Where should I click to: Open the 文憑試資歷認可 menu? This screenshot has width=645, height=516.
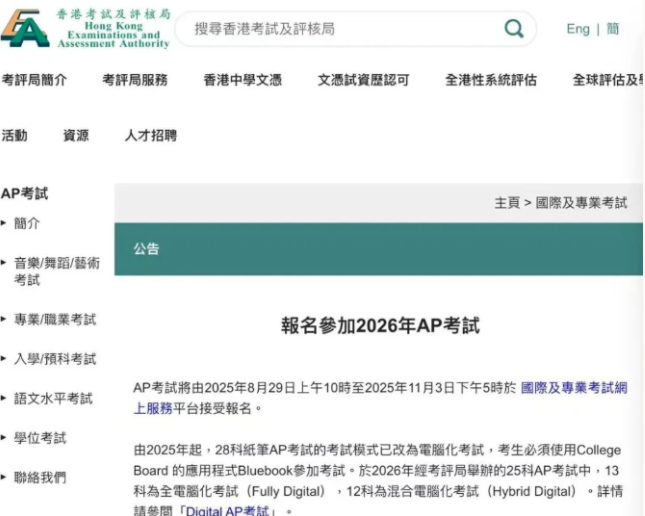363,80
